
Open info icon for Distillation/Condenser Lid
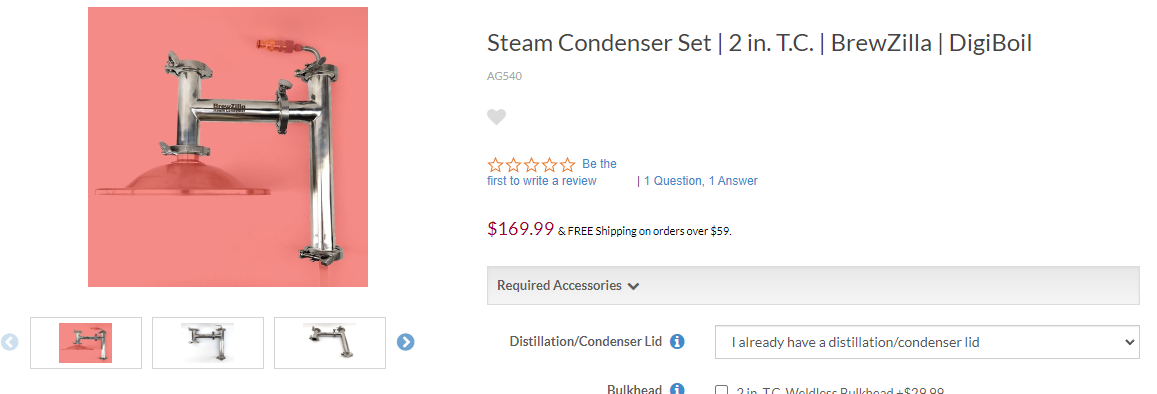[677, 342]
